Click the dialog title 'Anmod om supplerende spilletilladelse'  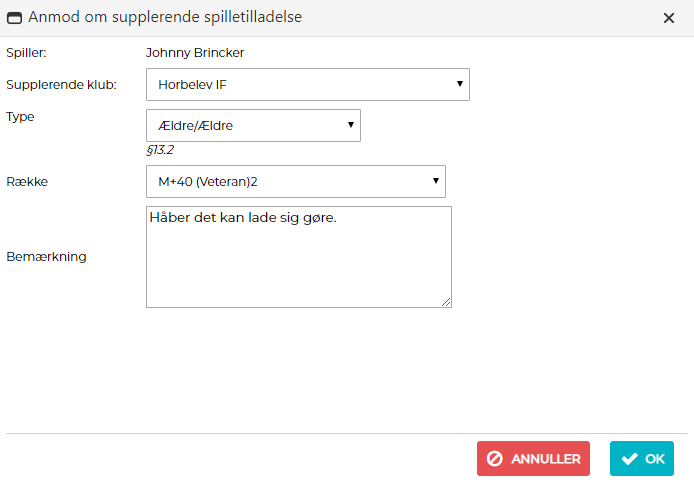(165, 17)
